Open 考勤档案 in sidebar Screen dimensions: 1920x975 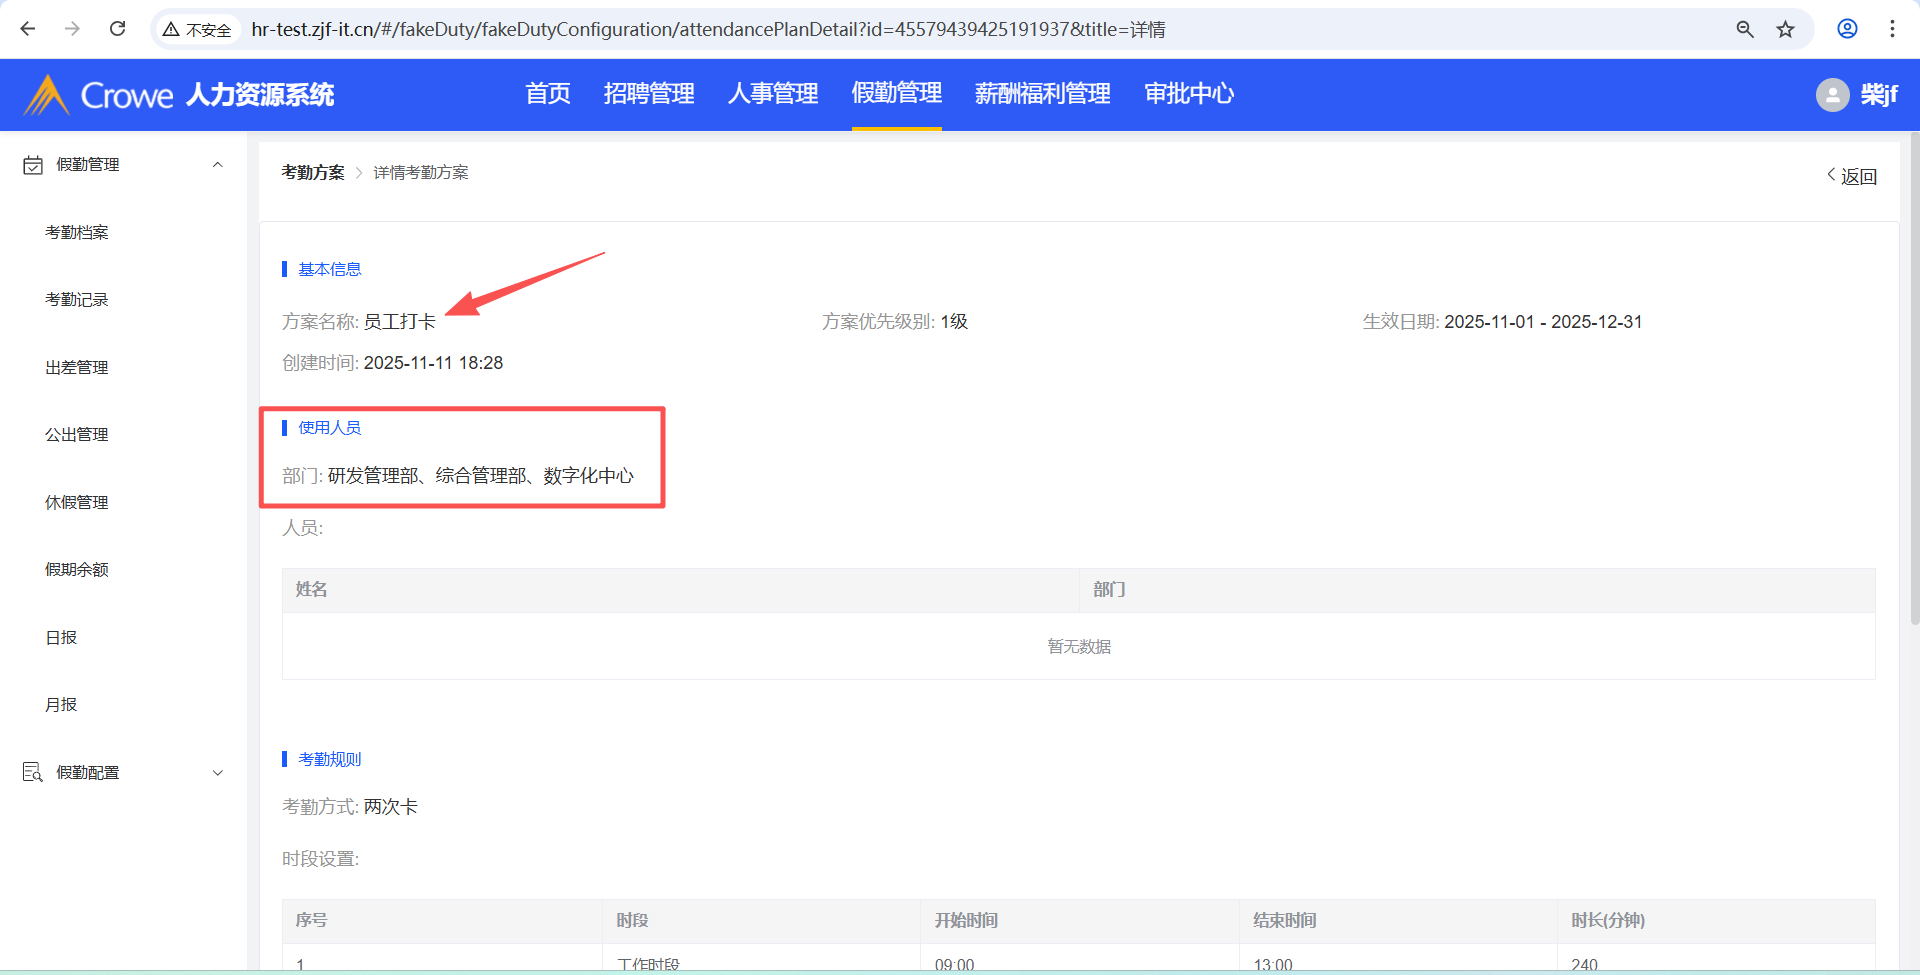pyautogui.click(x=77, y=232)
